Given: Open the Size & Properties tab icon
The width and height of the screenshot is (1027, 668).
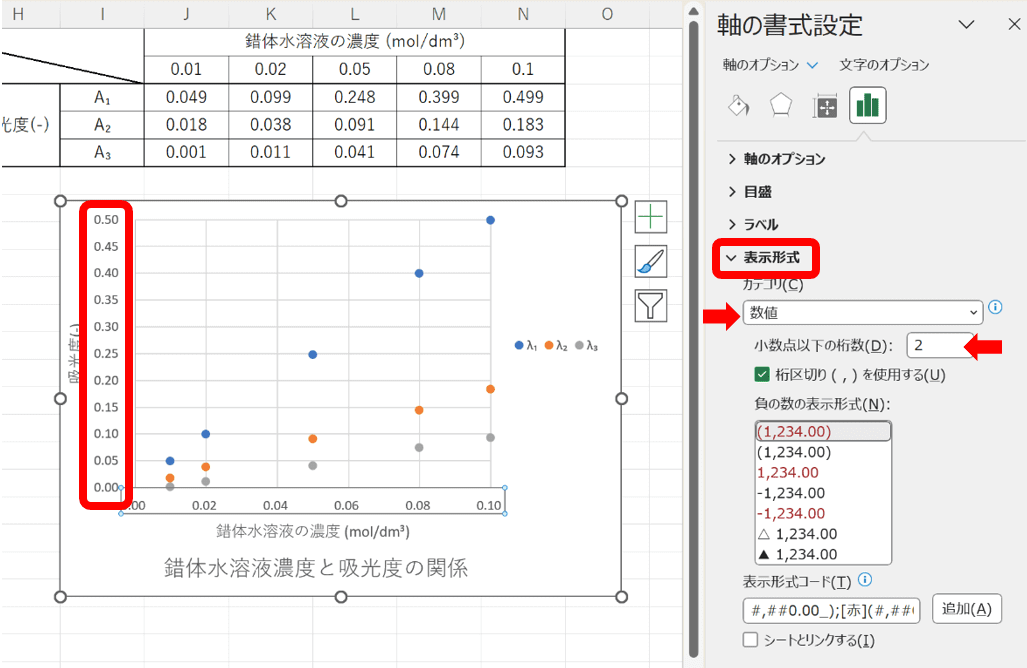Looking at the screenshot, I should tap(825, 106).
